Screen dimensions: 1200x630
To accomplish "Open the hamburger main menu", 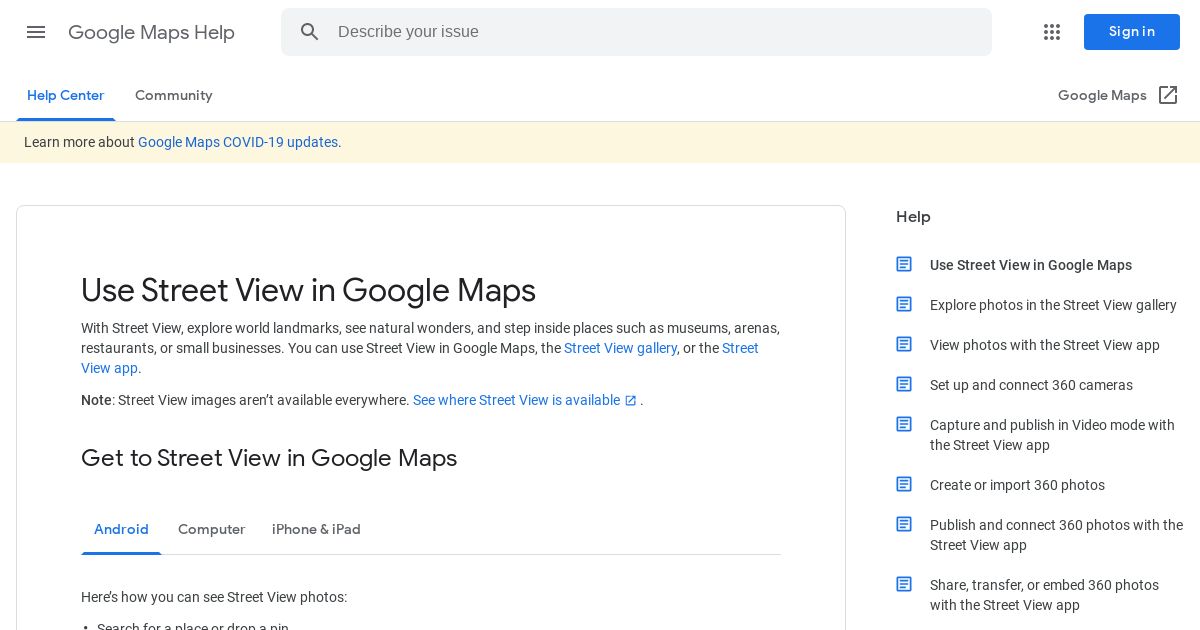I will point(36,32).
